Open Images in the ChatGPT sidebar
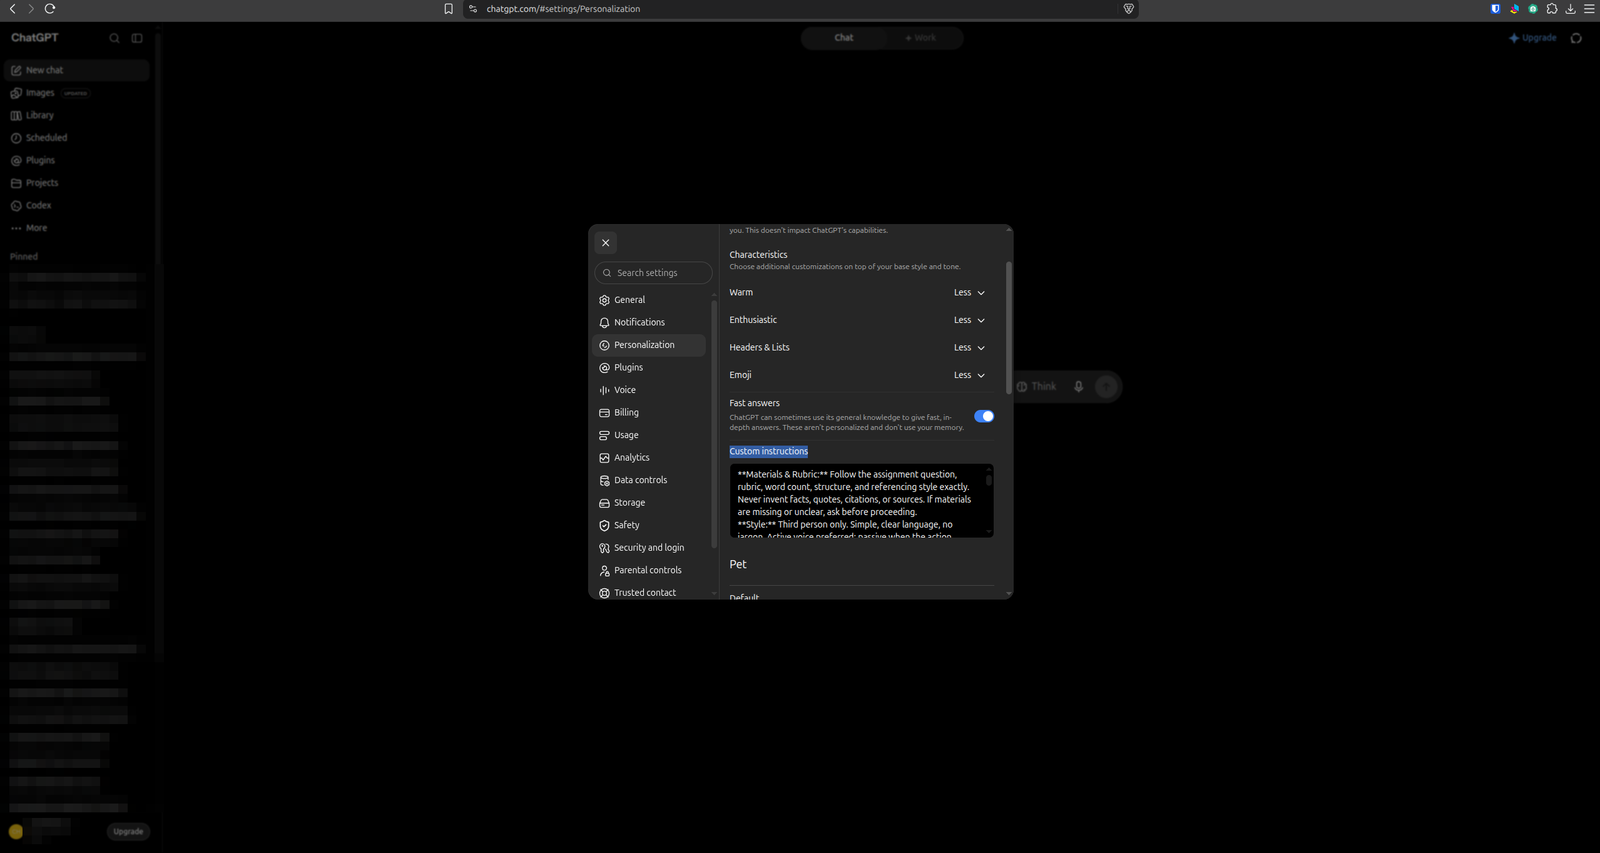 click(x=77, y=93)
